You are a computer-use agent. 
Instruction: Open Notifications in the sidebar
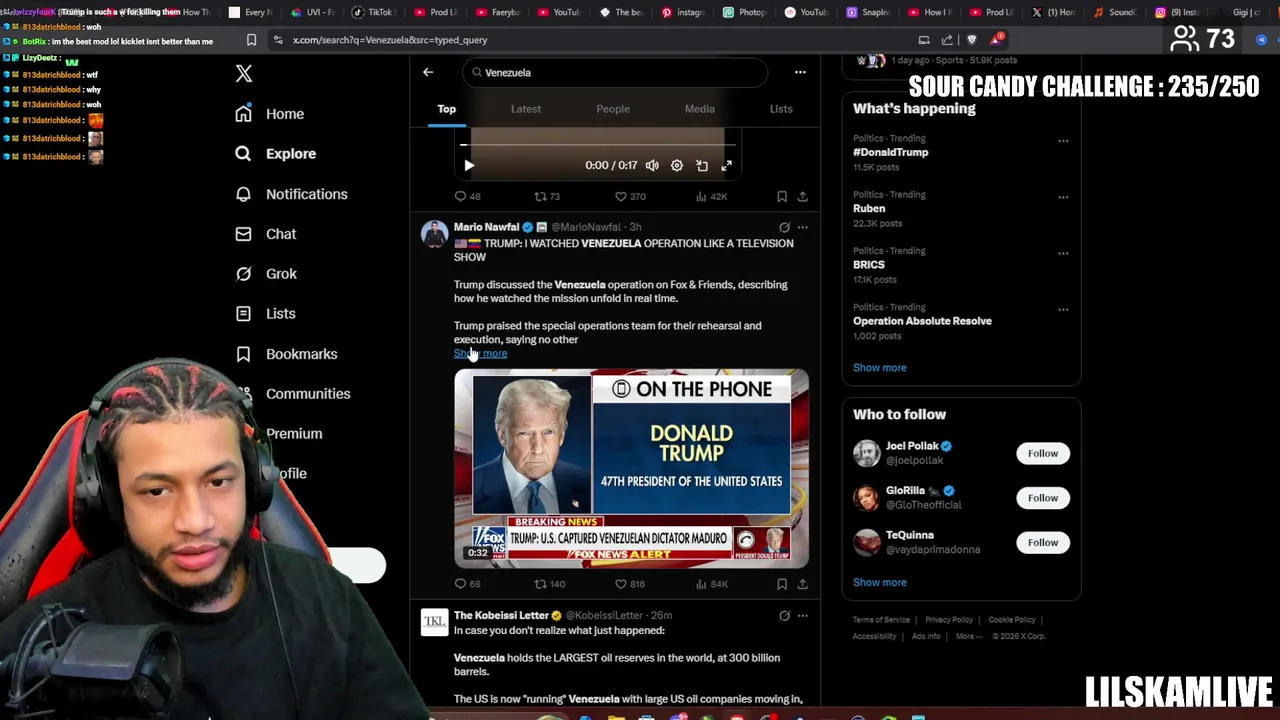click(291, 194)
